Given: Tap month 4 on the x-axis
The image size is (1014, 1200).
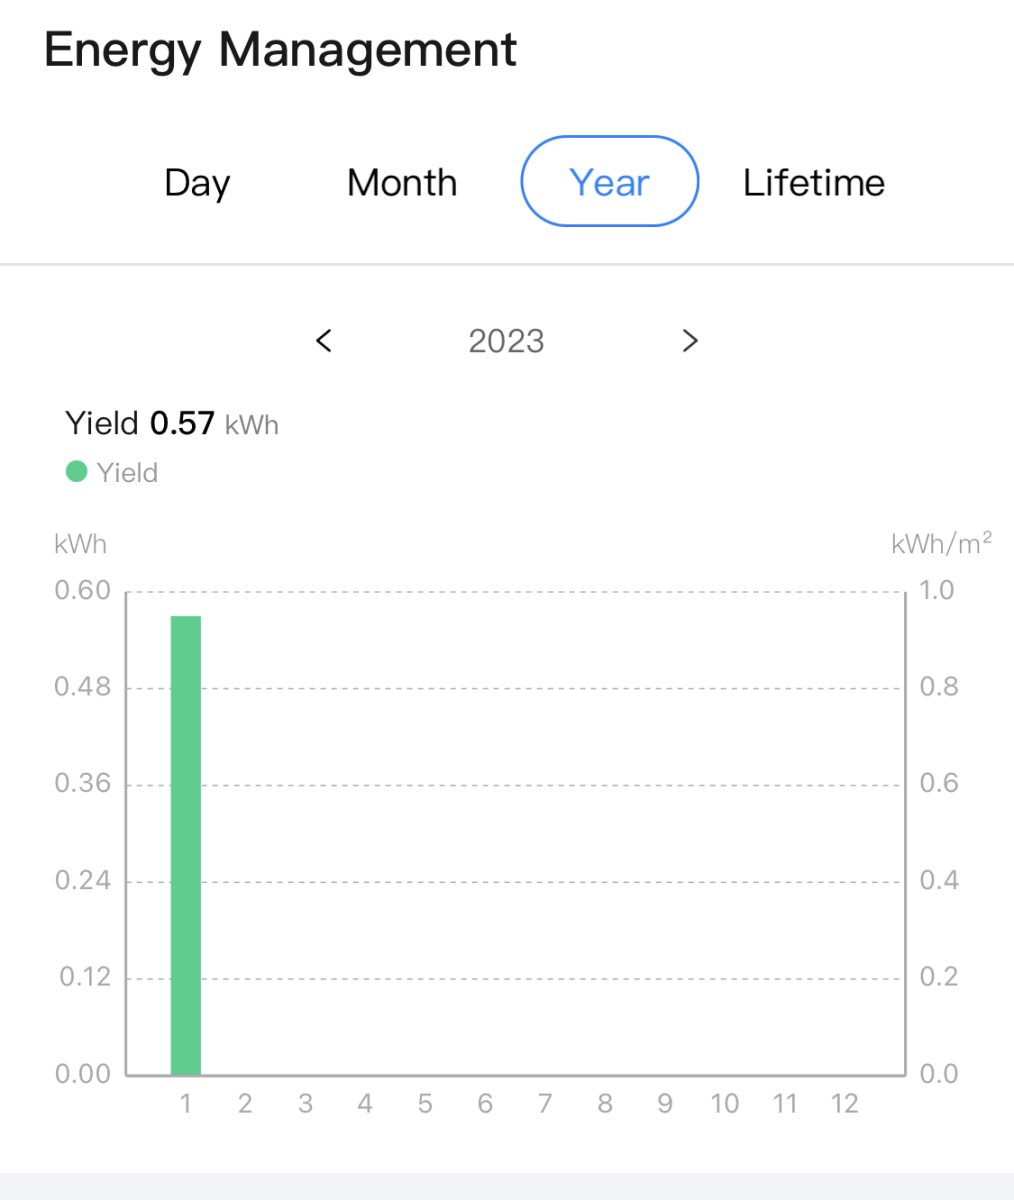Looking at the screenshot, I should (365, 1104).
